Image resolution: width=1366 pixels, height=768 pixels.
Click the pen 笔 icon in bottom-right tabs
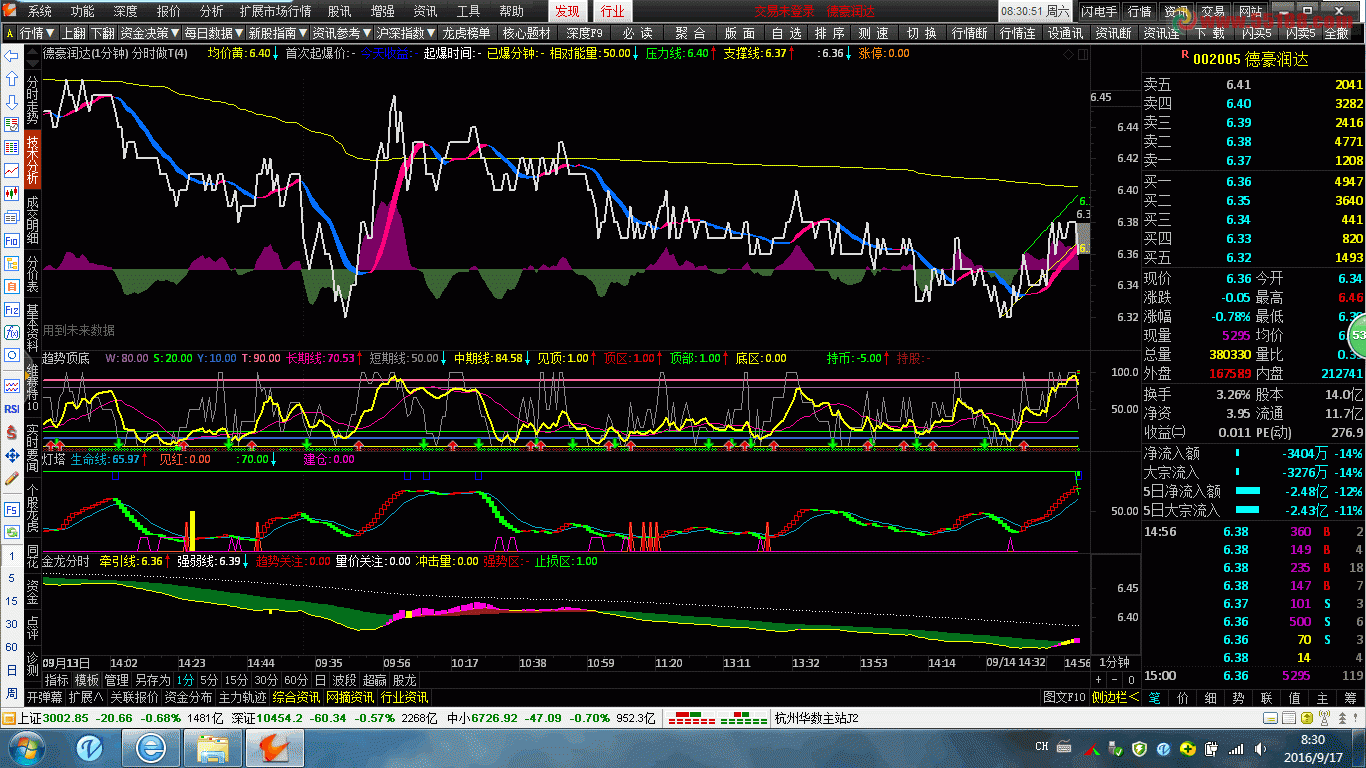[1155, 697]
